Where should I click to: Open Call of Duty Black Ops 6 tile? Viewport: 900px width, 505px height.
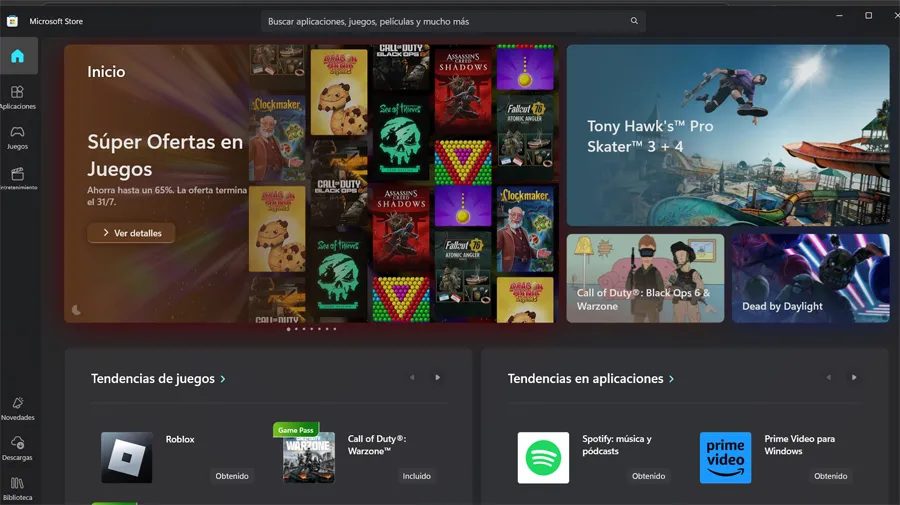(x=645, y=278)
